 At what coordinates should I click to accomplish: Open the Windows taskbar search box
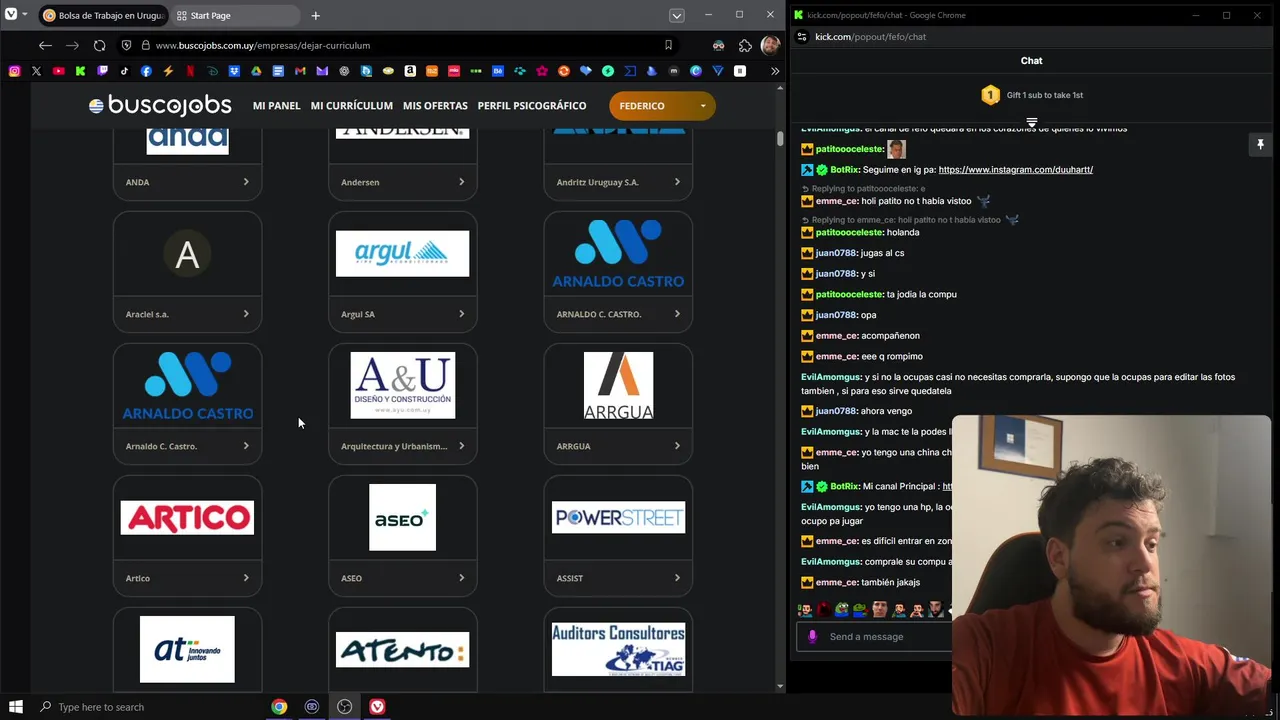coord(148,707)
